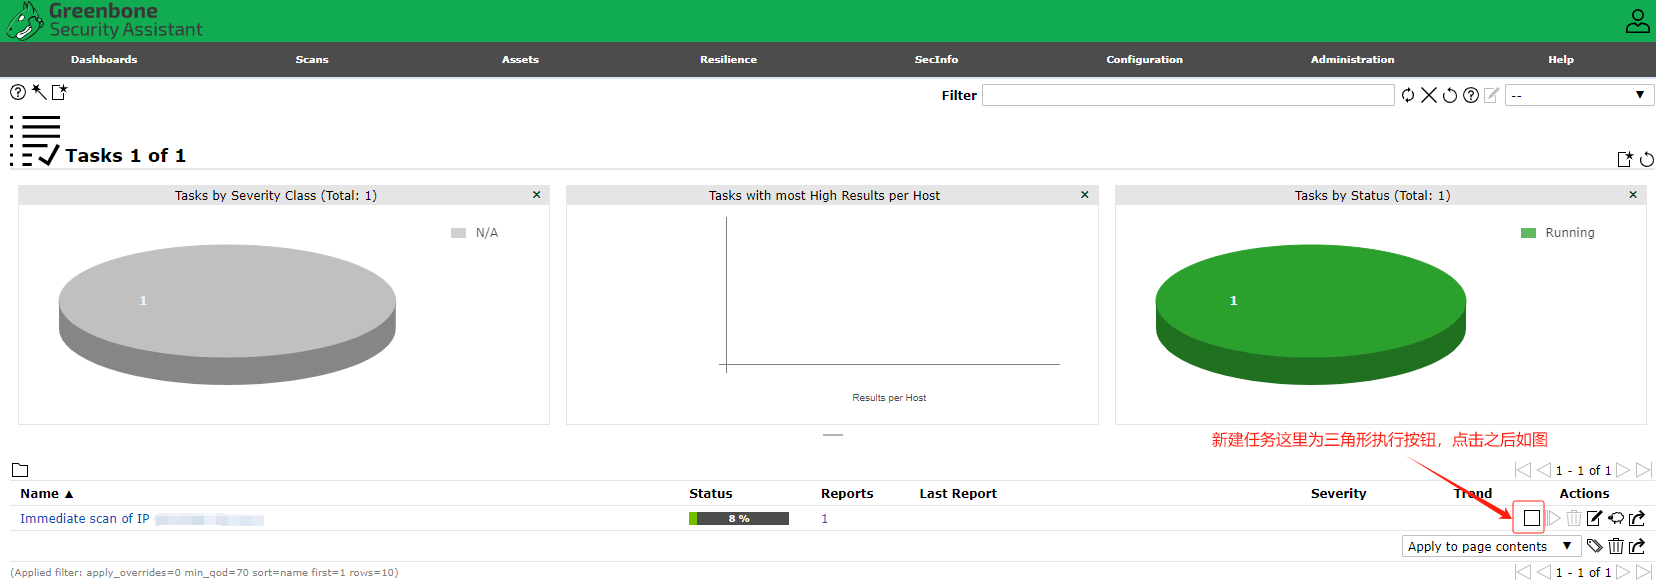
Task: Update the filter with the refresh arrows icon
Action: click(1408, 95)
